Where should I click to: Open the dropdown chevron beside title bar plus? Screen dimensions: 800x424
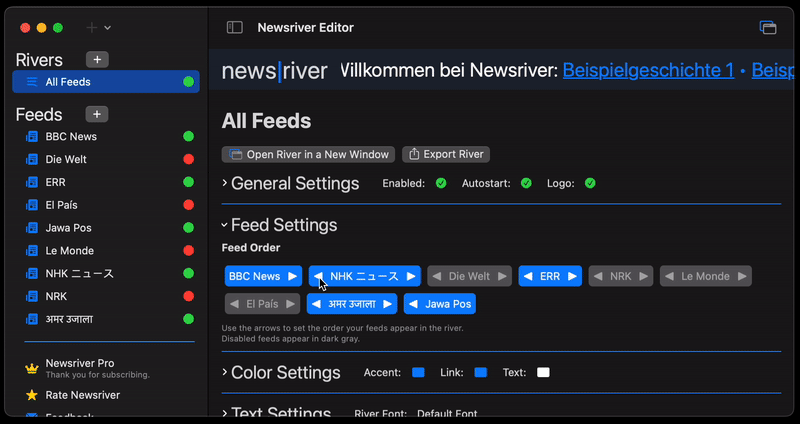(108, 28)
